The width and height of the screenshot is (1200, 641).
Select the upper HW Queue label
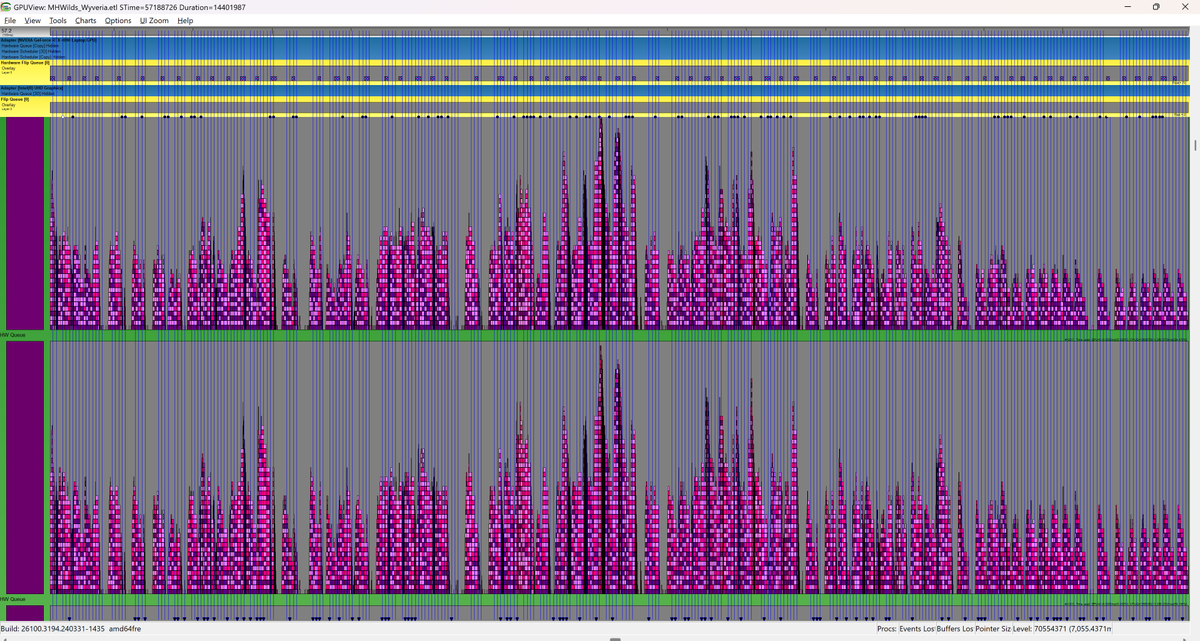pyautogui.click(x=13, y=335)
